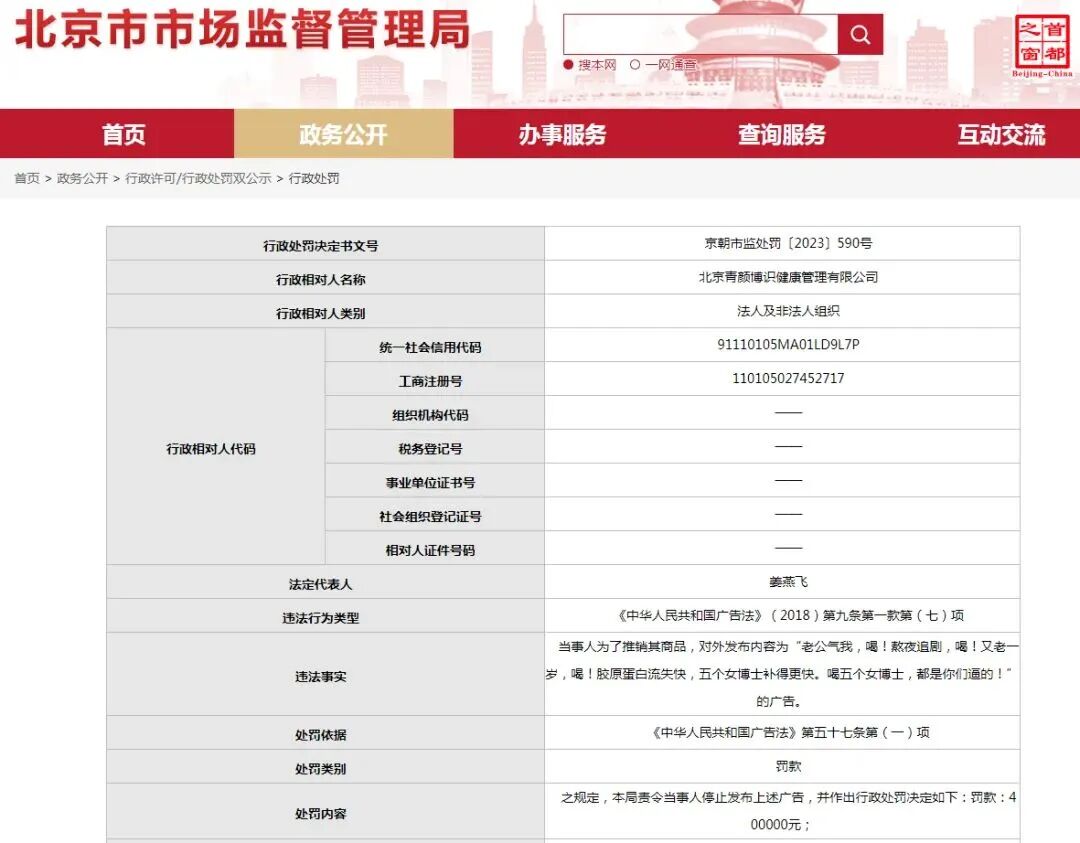Click the 相对人证件号码 label cell
The image size is (1080, 843).
point(435,548)
